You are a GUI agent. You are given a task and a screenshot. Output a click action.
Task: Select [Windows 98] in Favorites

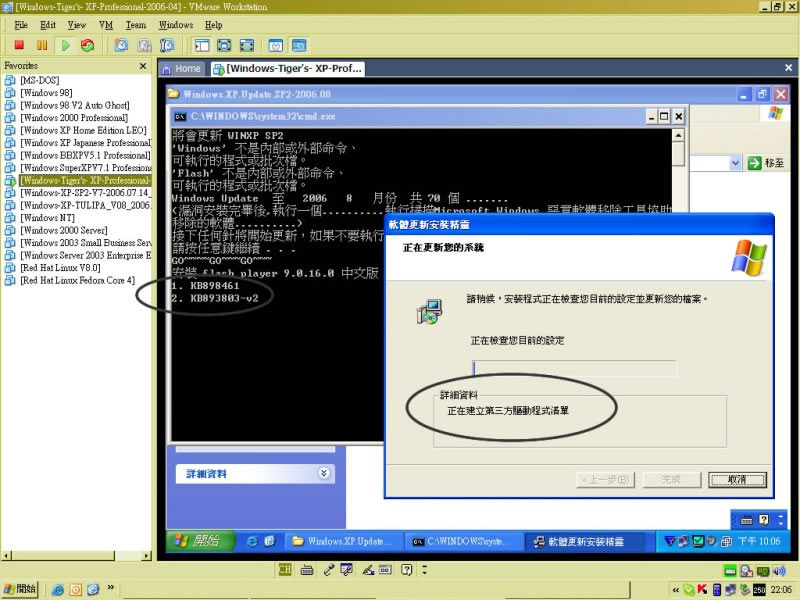[x=38, y=93]
